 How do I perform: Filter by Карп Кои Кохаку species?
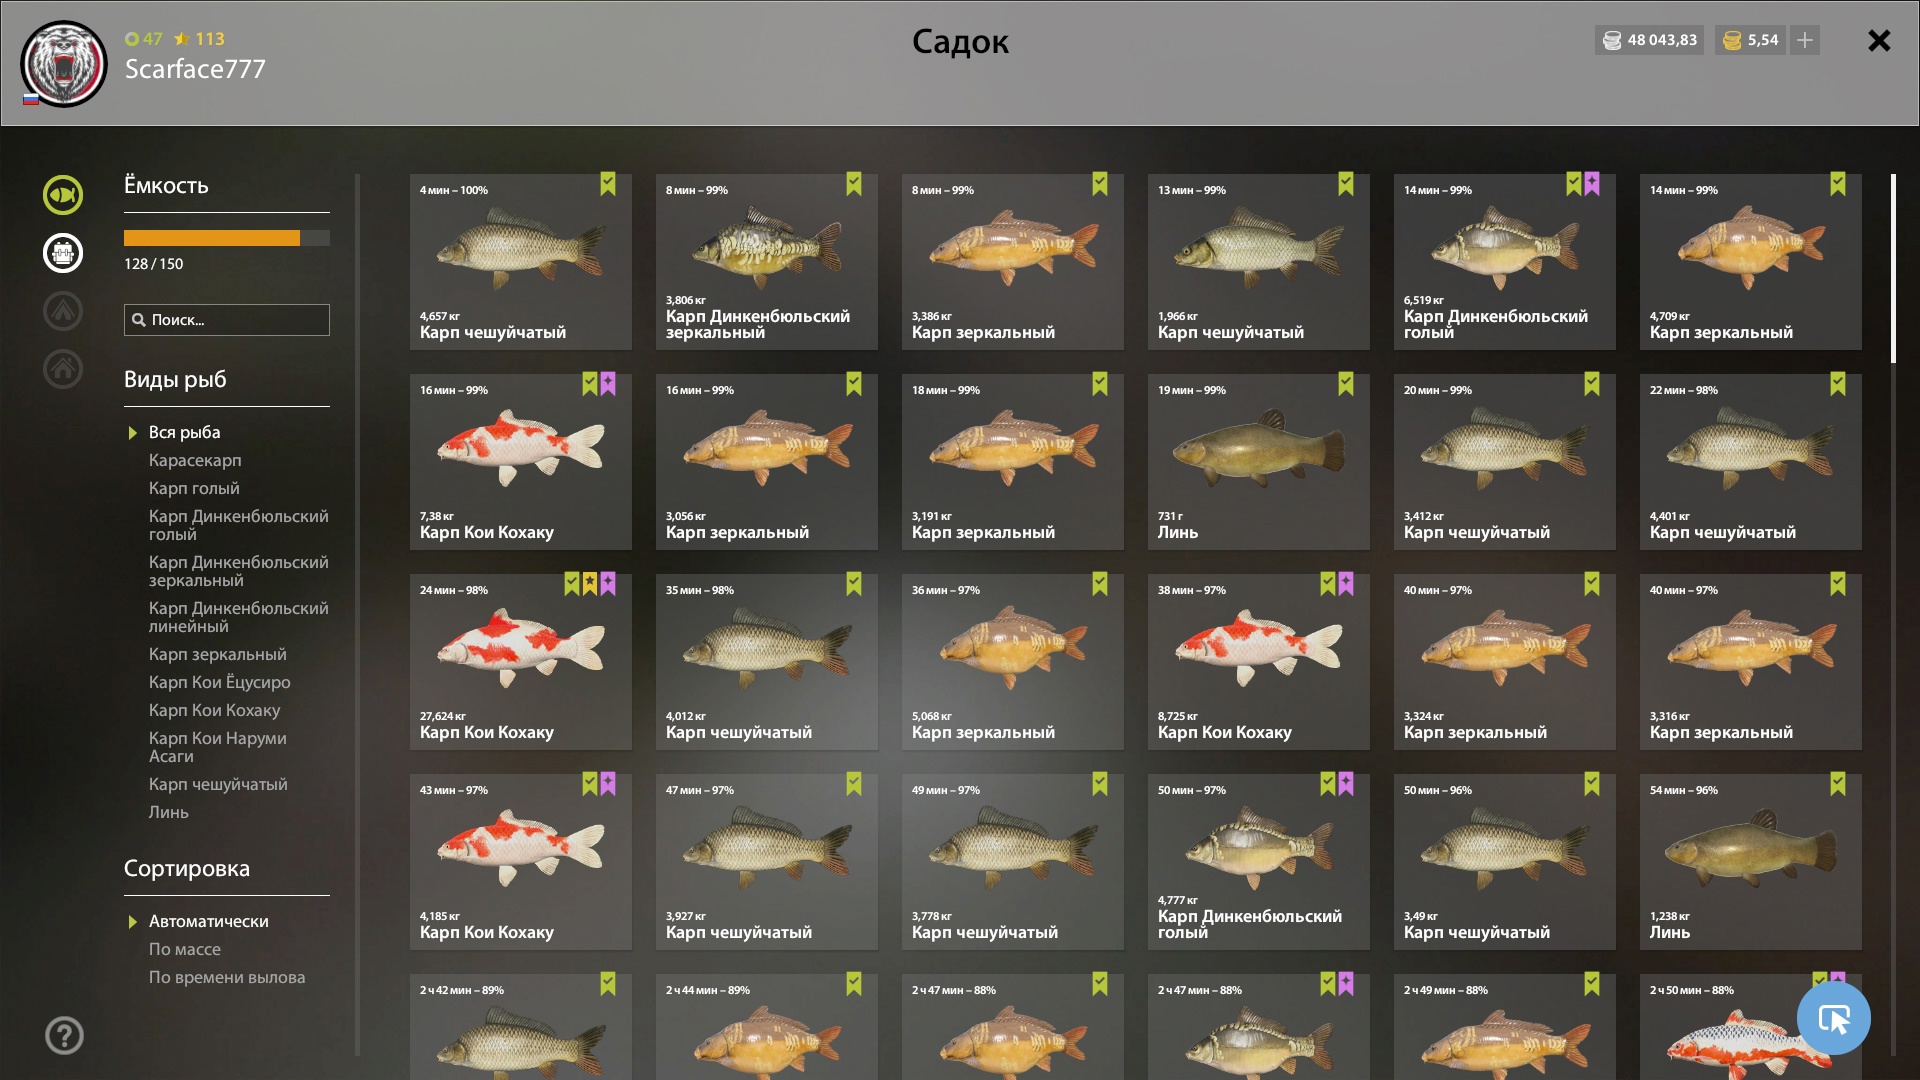click(214, 710)
